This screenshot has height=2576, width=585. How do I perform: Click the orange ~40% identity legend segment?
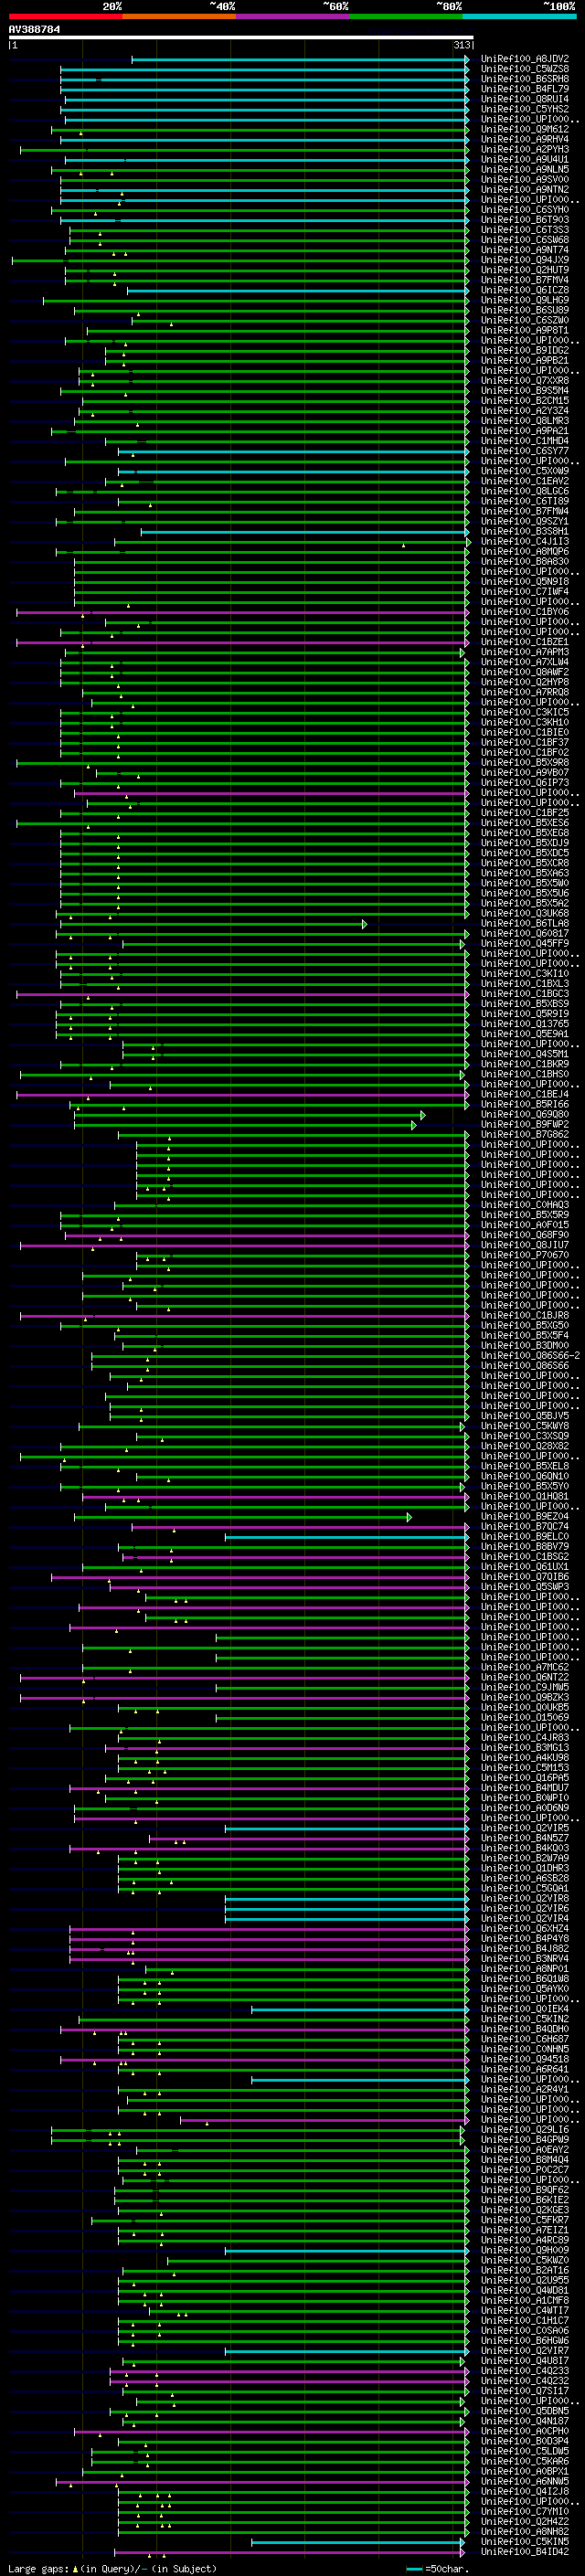[179, 16]
